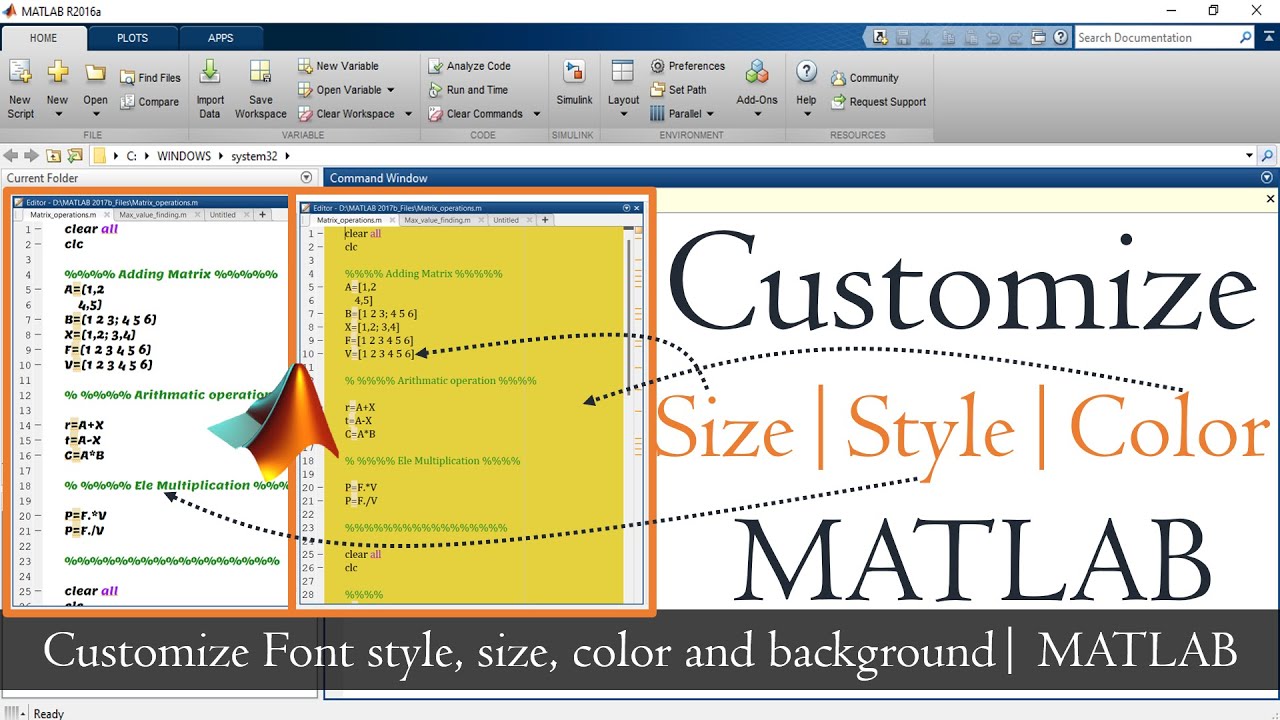Go forward in folder history
The width and height of the screenshot is (1280, 720).
coord(31,156)
